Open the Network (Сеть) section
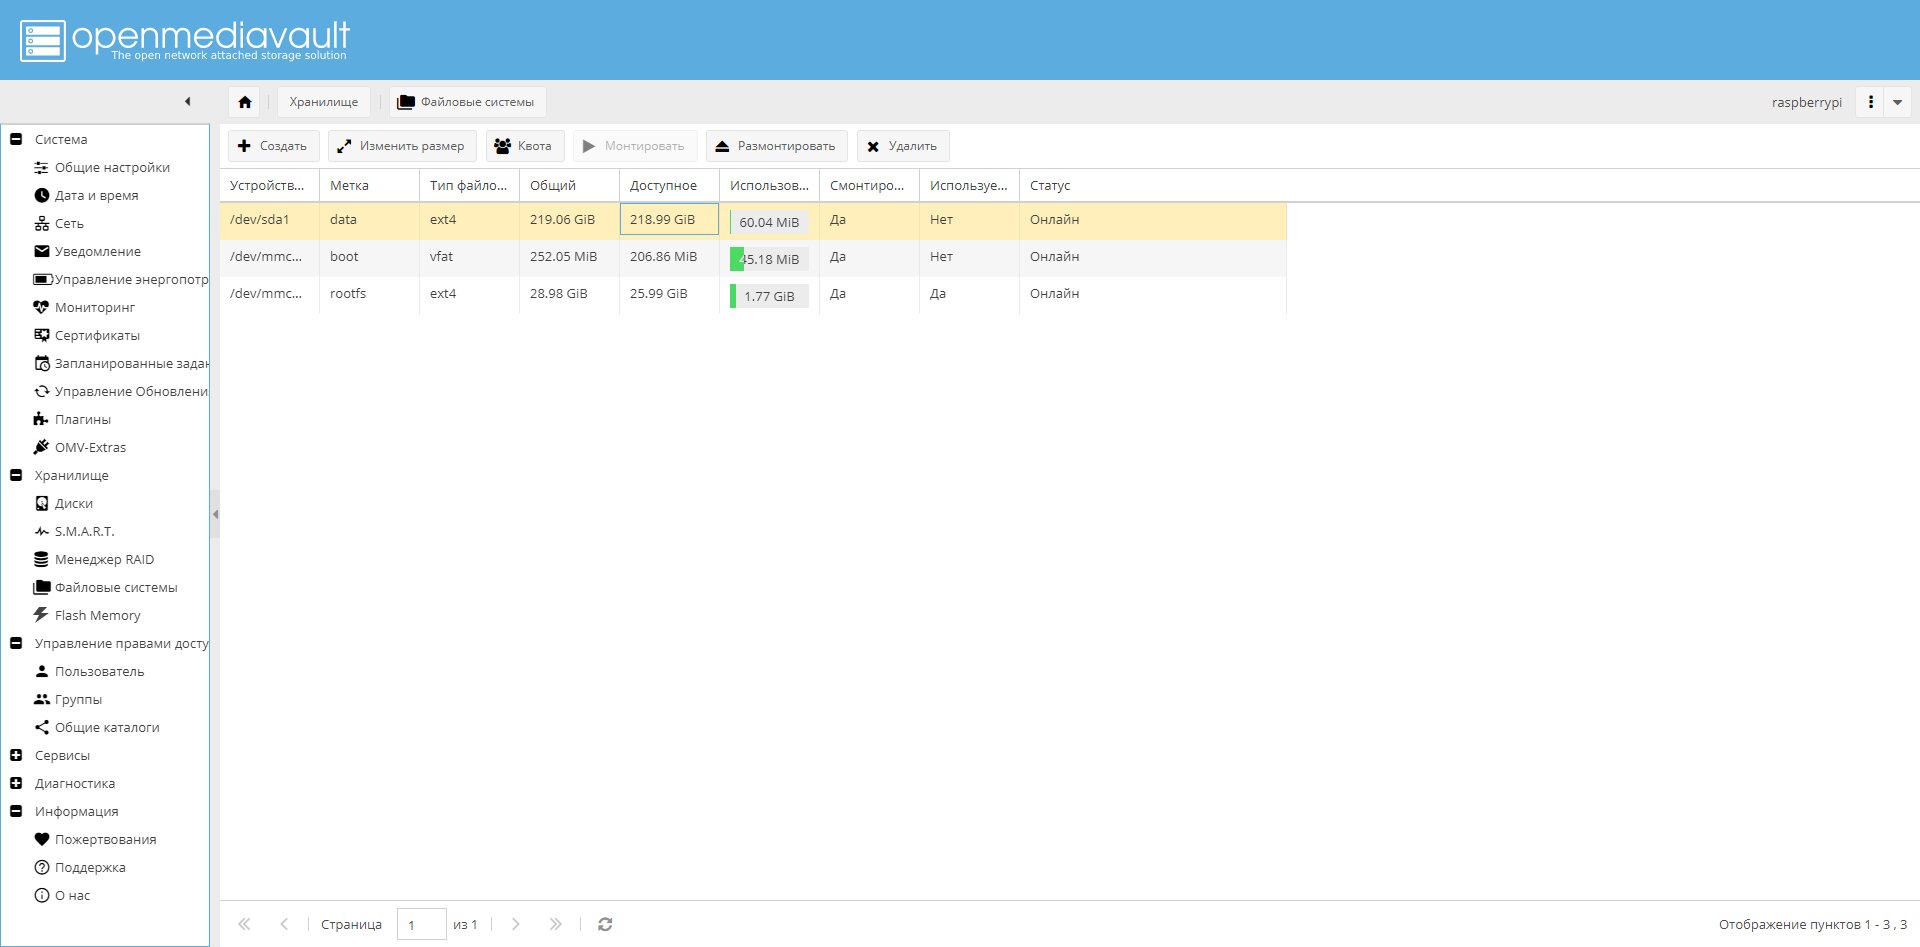1920x947 pixels. coord(69,224)
